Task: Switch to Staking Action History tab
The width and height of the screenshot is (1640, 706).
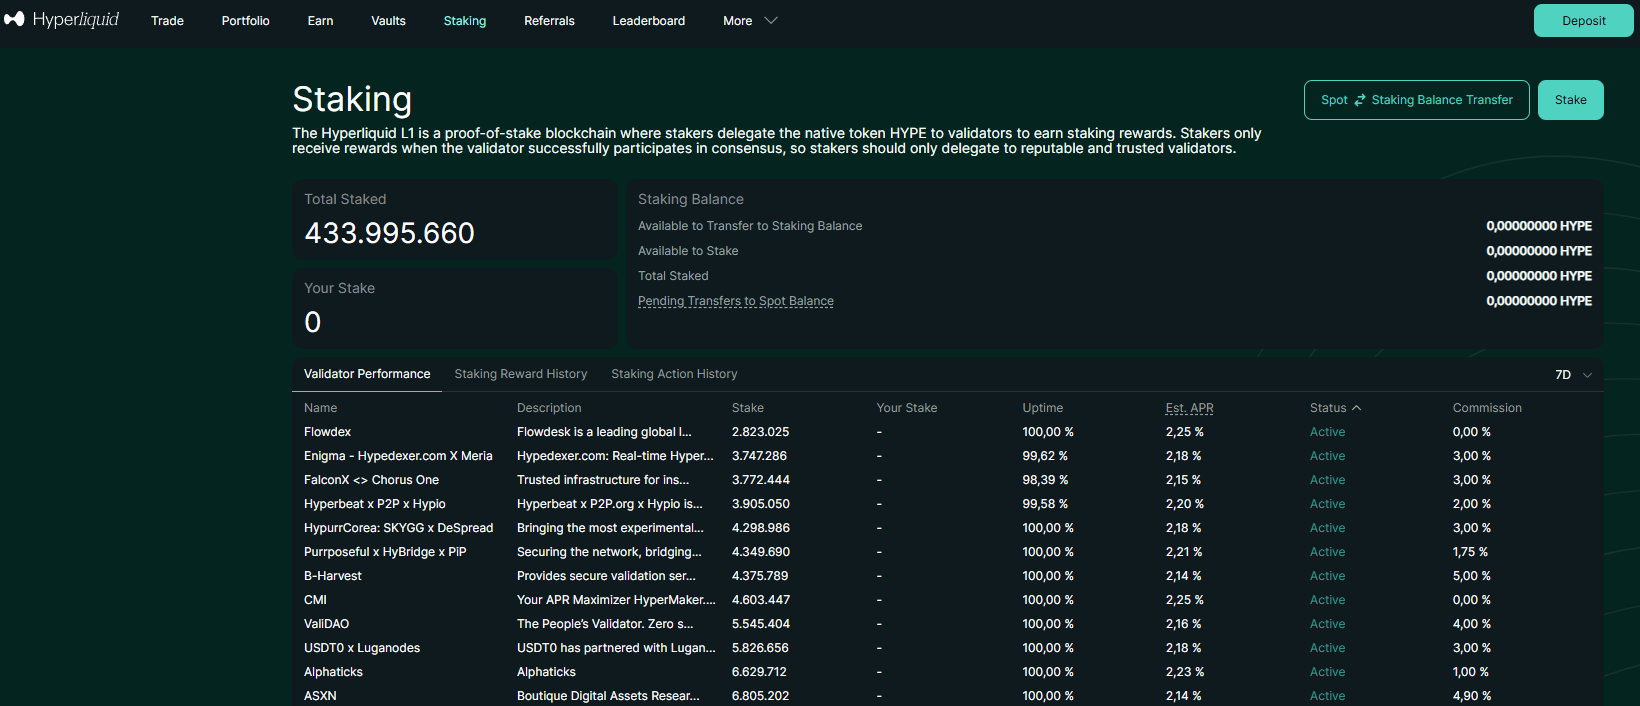Action: (x=674, y=374)
